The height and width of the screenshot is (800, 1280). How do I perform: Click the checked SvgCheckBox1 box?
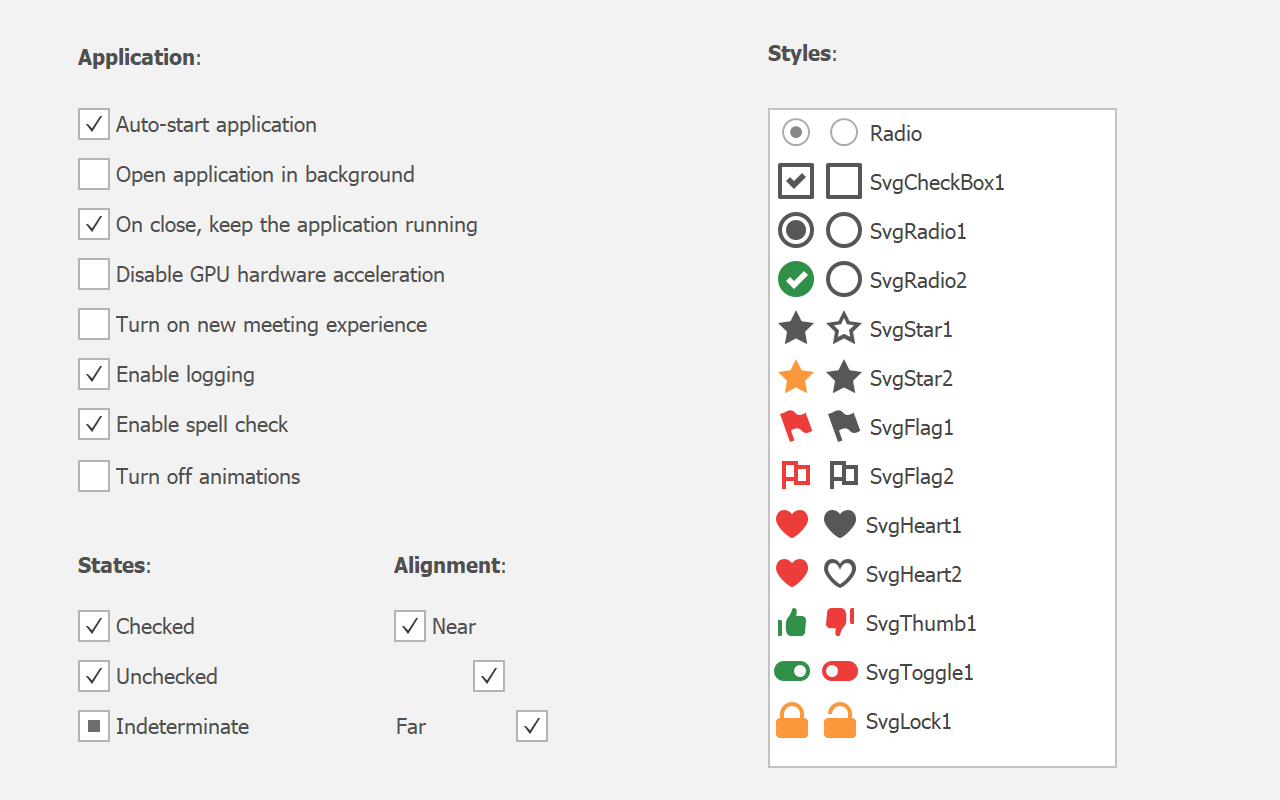[x=796, y=182]
